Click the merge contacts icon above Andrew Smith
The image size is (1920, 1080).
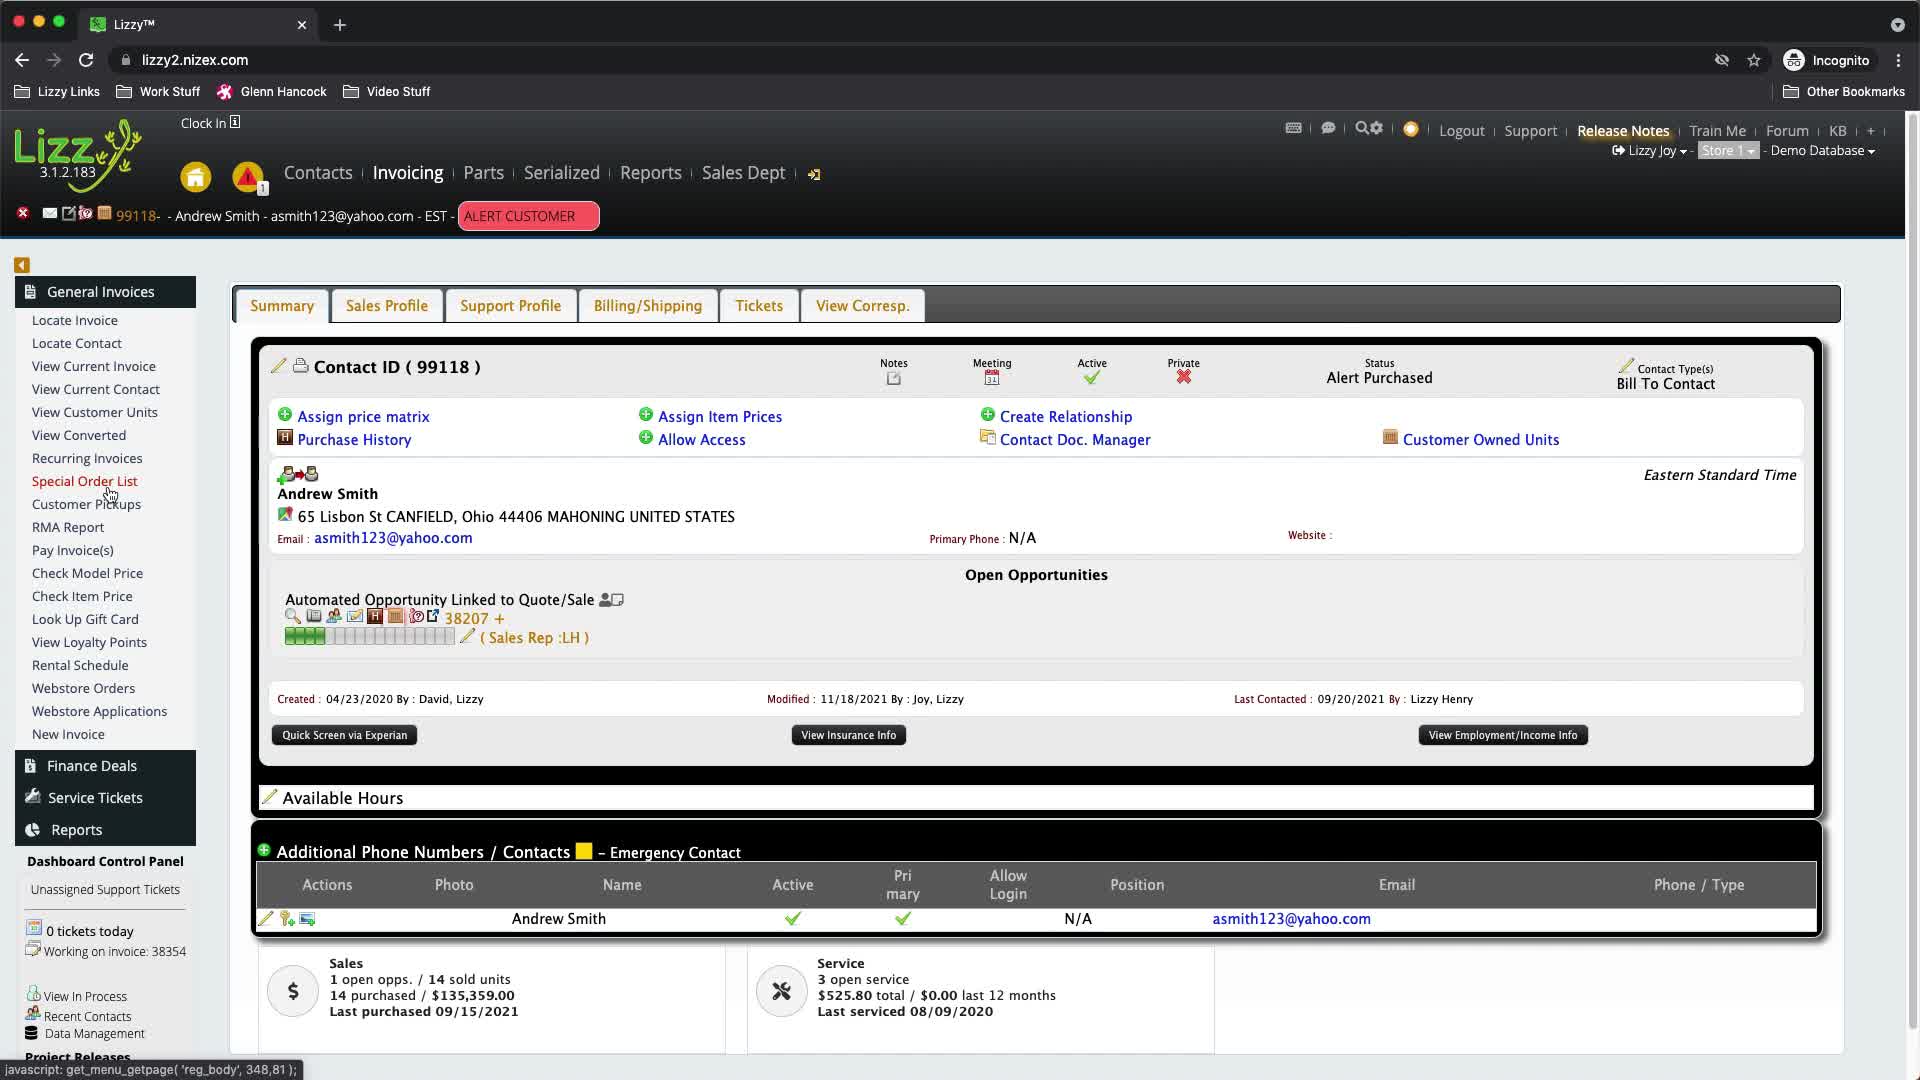(x=298, y=473)
